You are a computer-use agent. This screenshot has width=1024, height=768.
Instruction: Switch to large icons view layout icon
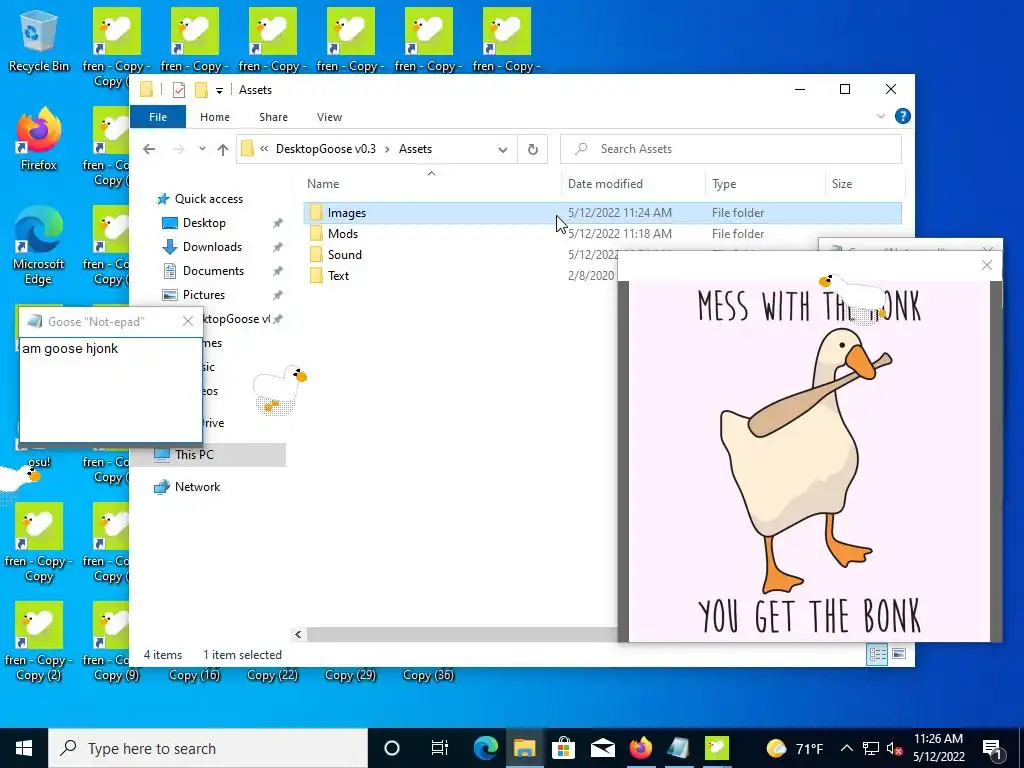pyautogui.click(x=899, y=654)
